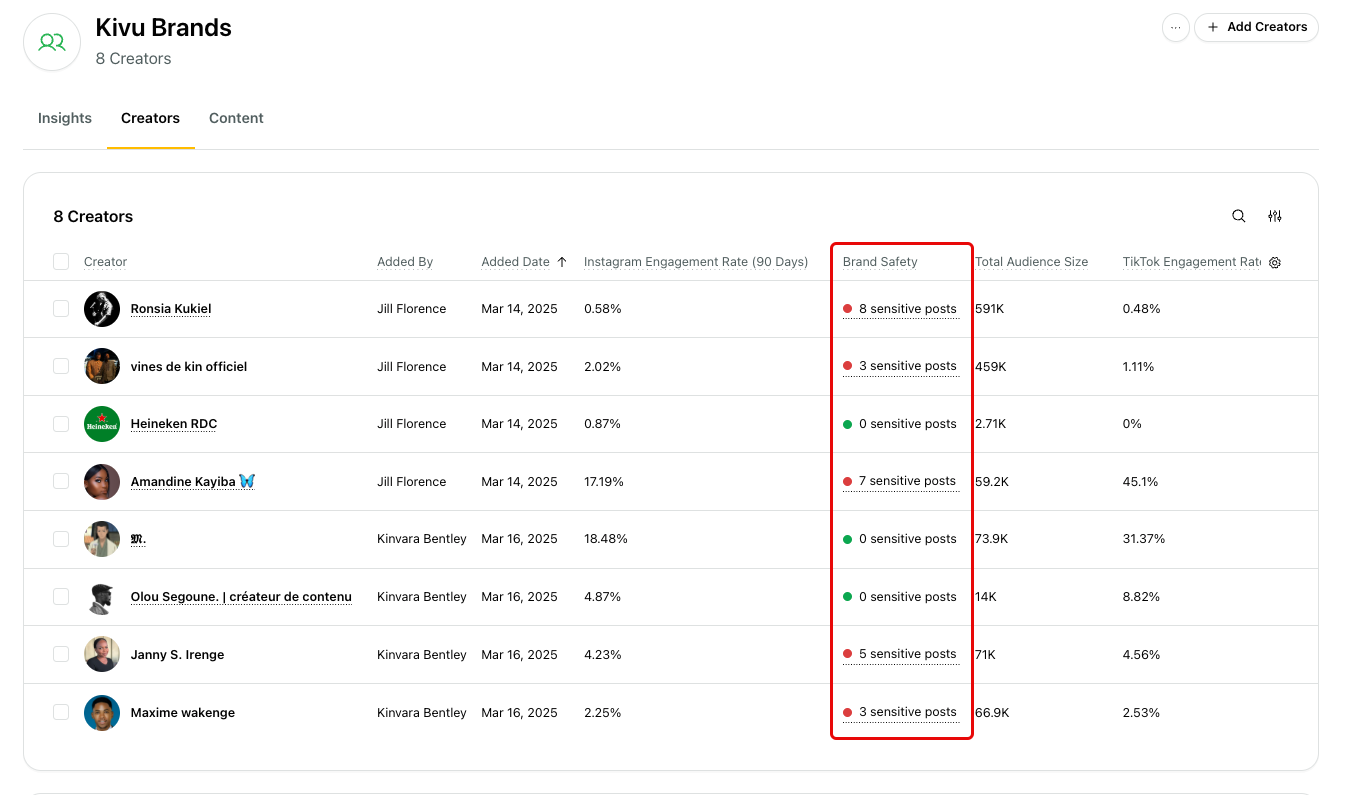The height and width of the screenshot is (795, 1358).
Task: Click the 2.71K audience size cell
Action: click(x=992, y=424)
